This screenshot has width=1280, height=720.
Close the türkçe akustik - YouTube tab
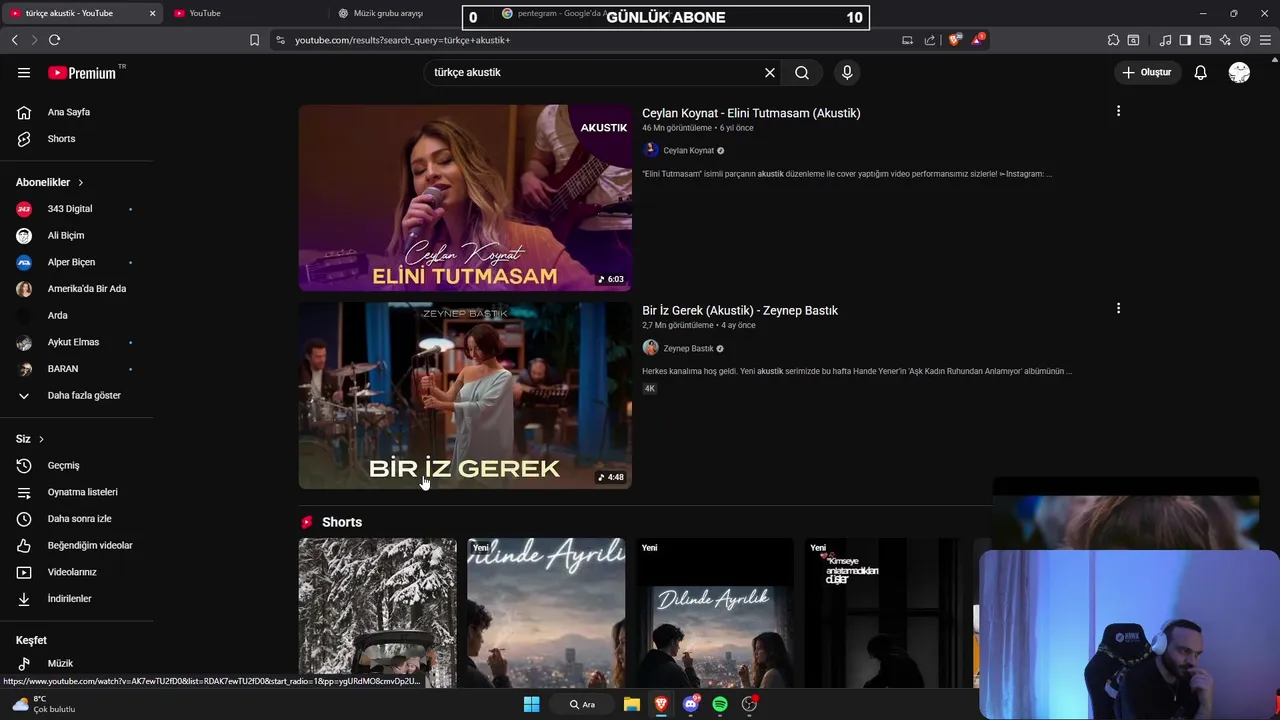[x=152, y=14]
